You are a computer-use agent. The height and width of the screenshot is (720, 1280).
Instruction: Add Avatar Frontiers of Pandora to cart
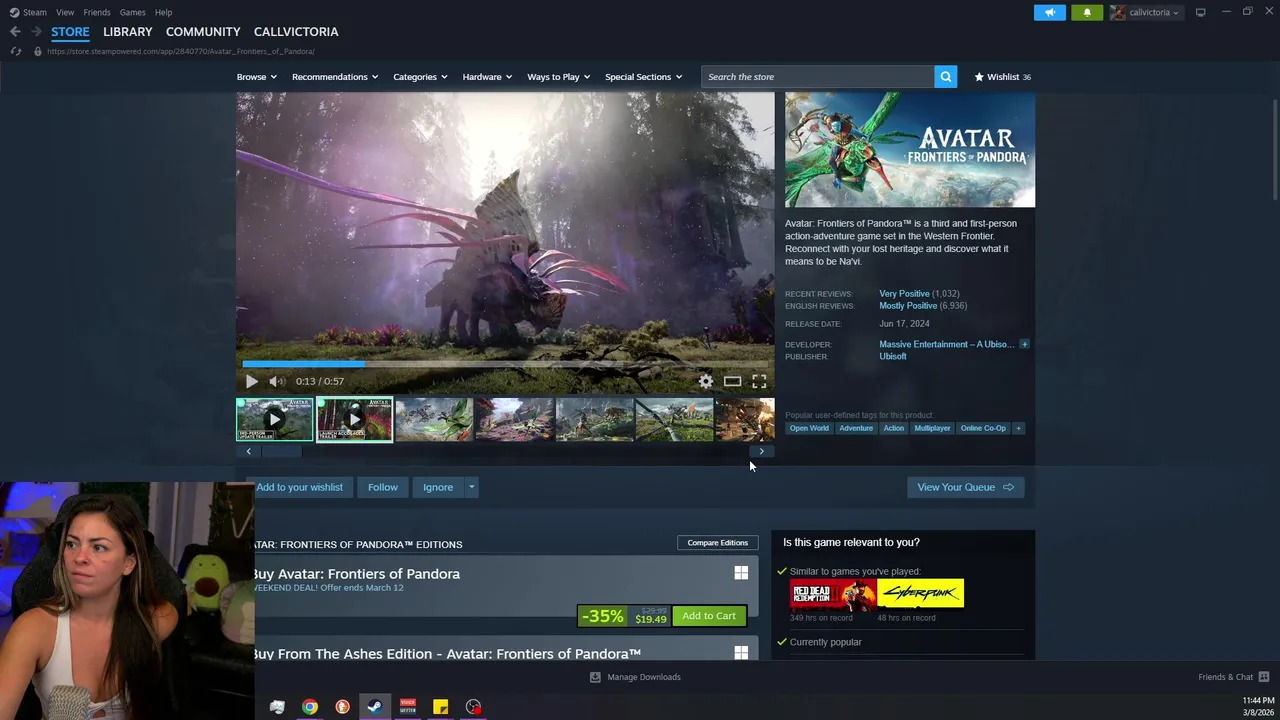click(x=709, y=616)
